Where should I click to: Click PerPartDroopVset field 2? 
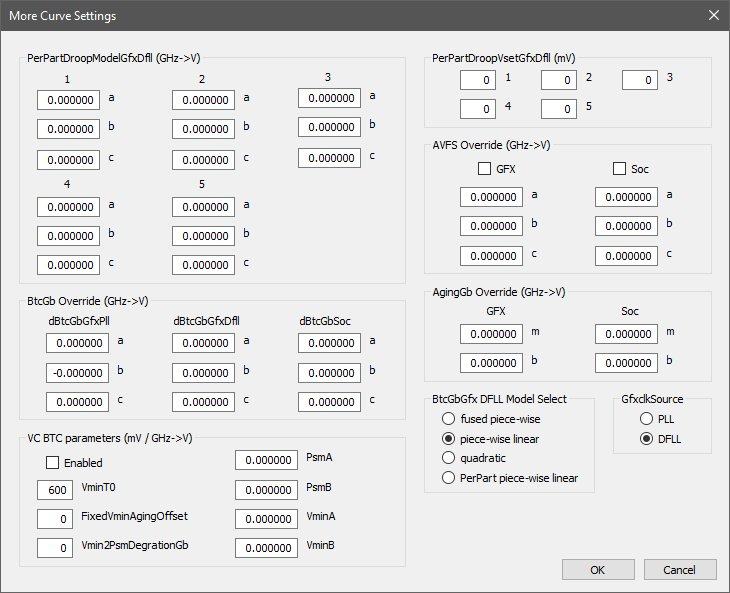pyautogui.click(x=559, y=80)
